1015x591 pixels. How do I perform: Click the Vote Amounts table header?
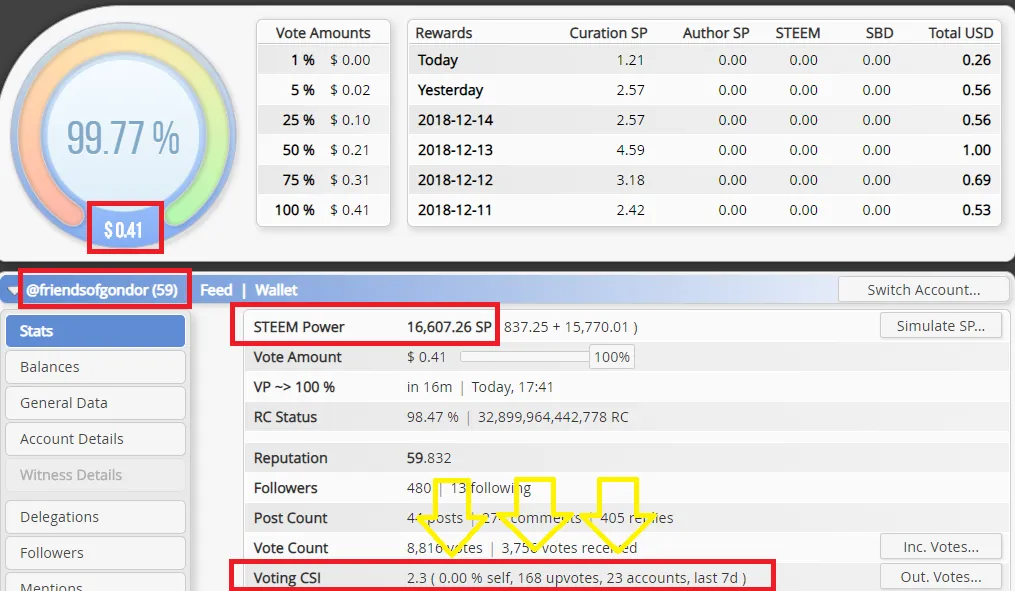point(323,33)
